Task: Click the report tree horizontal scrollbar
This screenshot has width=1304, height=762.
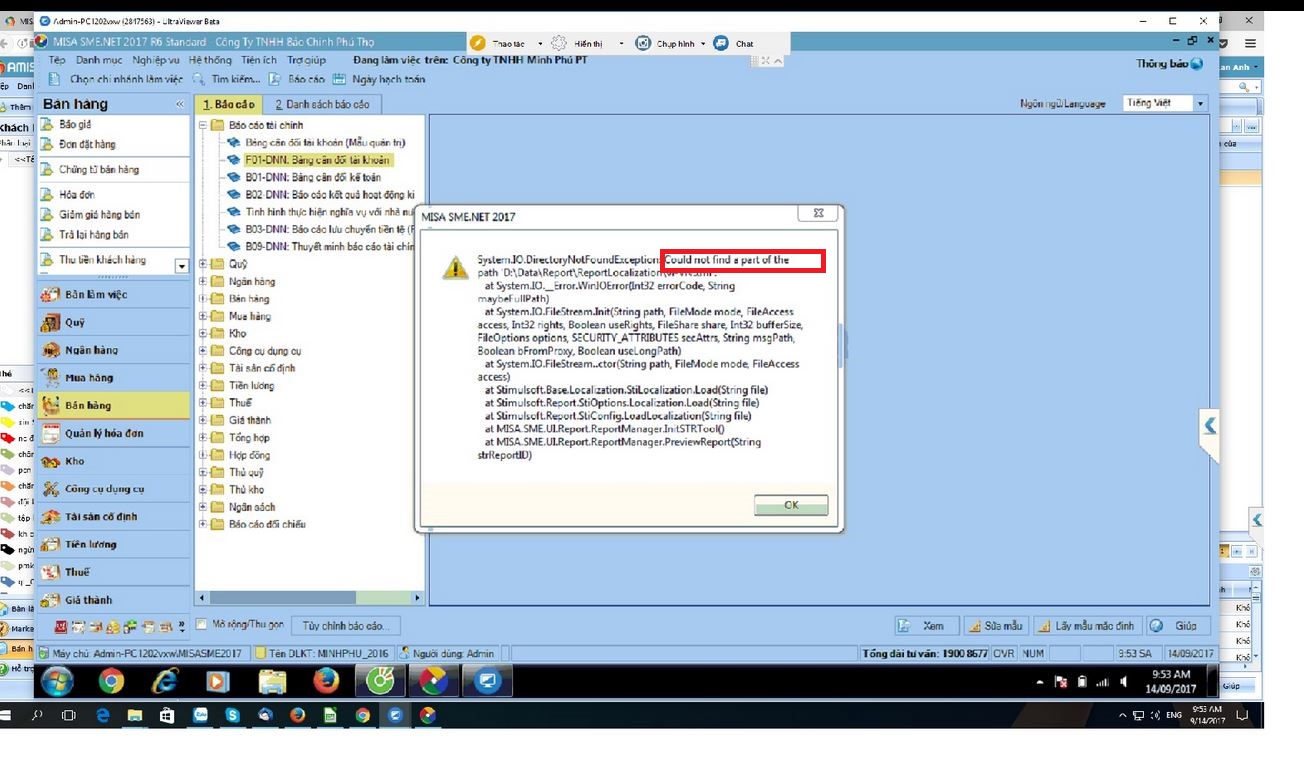Action: [309, 598]
